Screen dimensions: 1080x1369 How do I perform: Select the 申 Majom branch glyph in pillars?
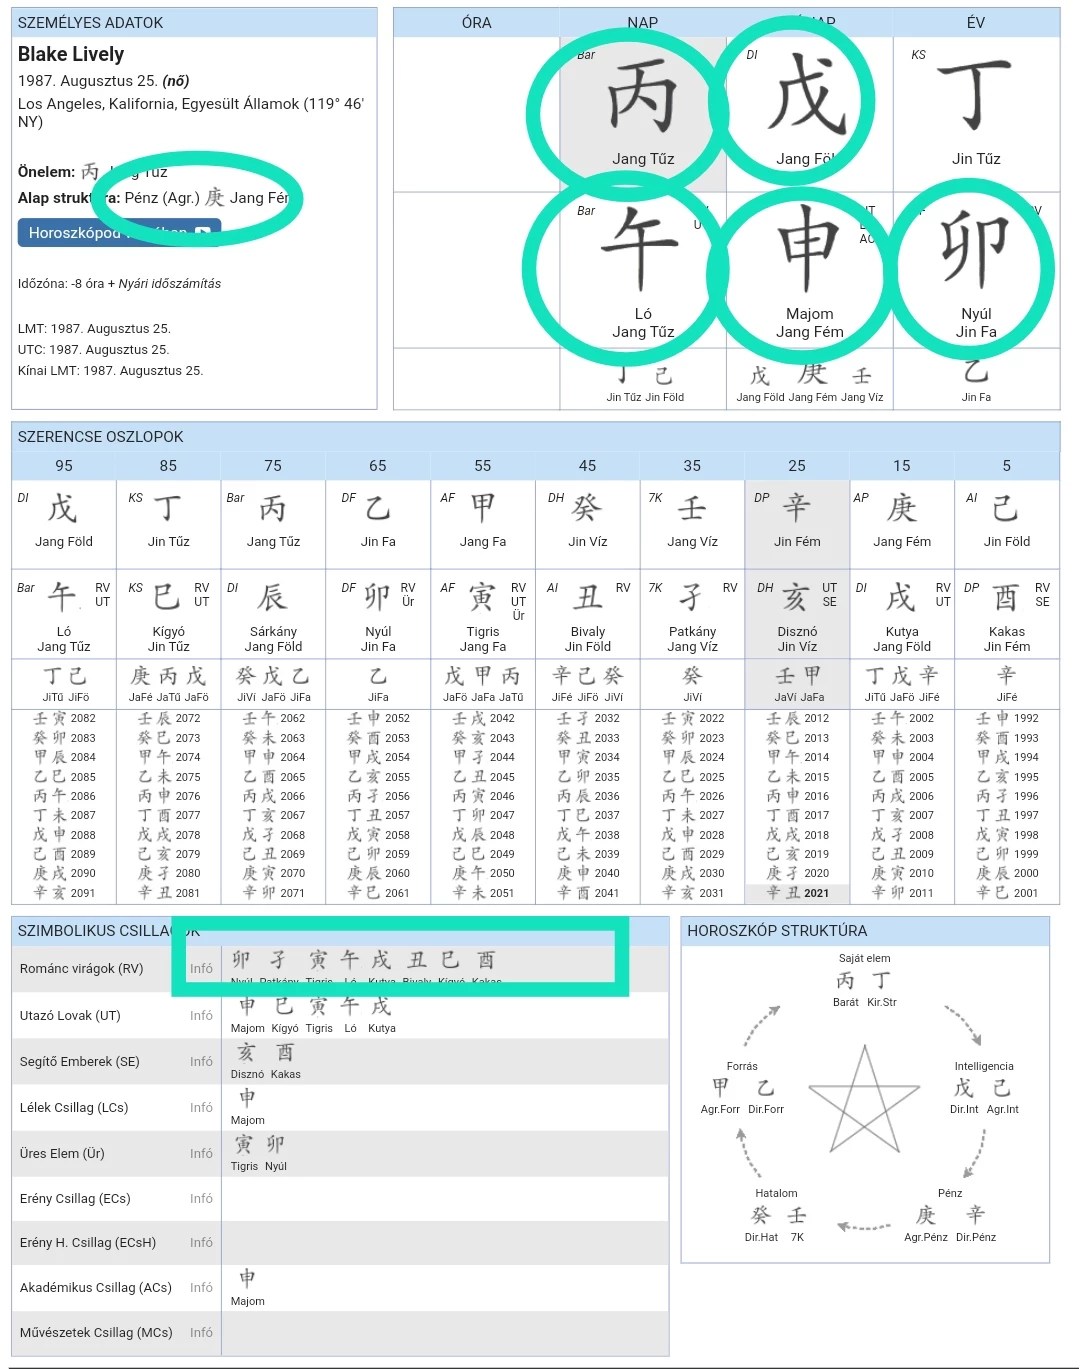[x=809, y=250]
